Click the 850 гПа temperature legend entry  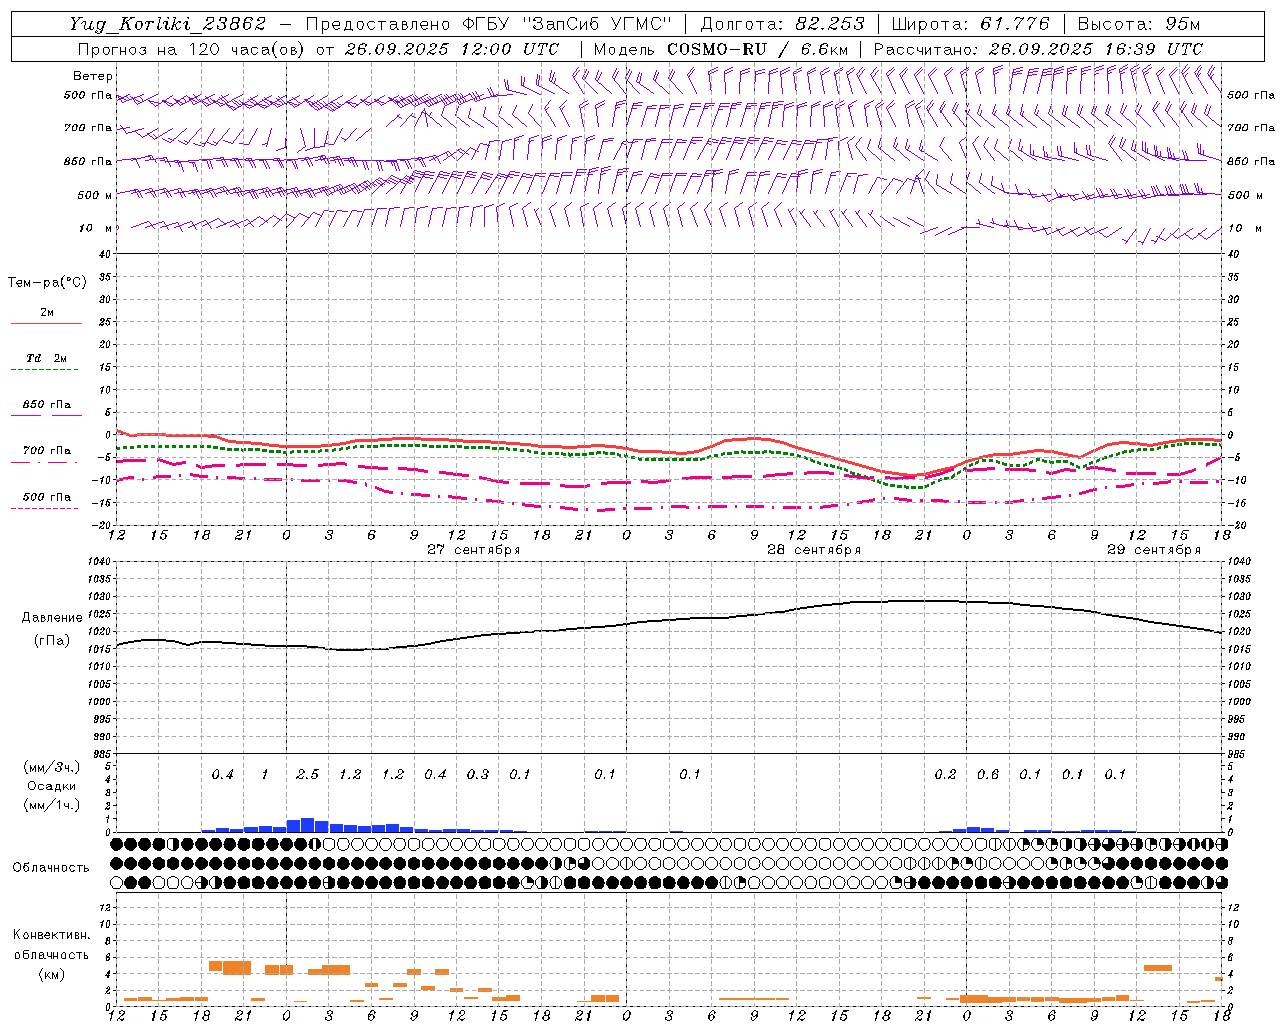[x=47, y=405]
